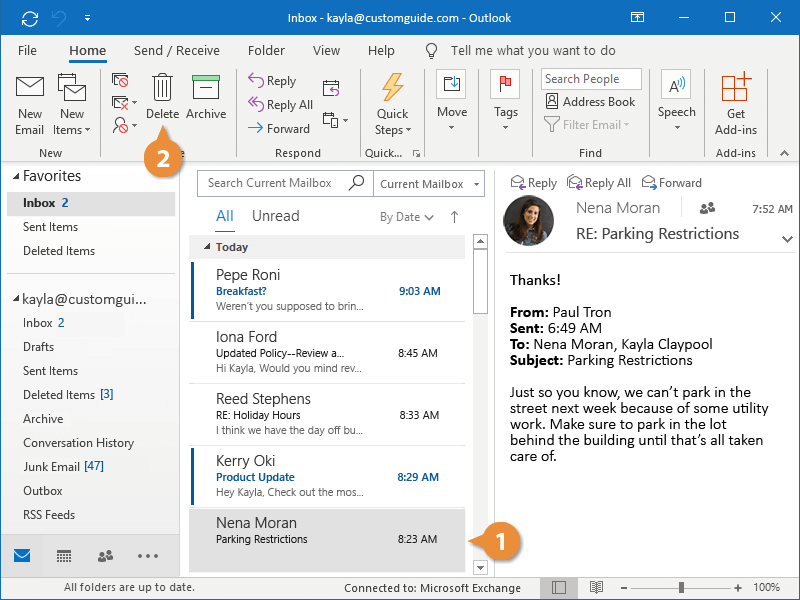800x600 pixels.
Task: Open the By Date sort dropdown
Action: coord(407,217)
